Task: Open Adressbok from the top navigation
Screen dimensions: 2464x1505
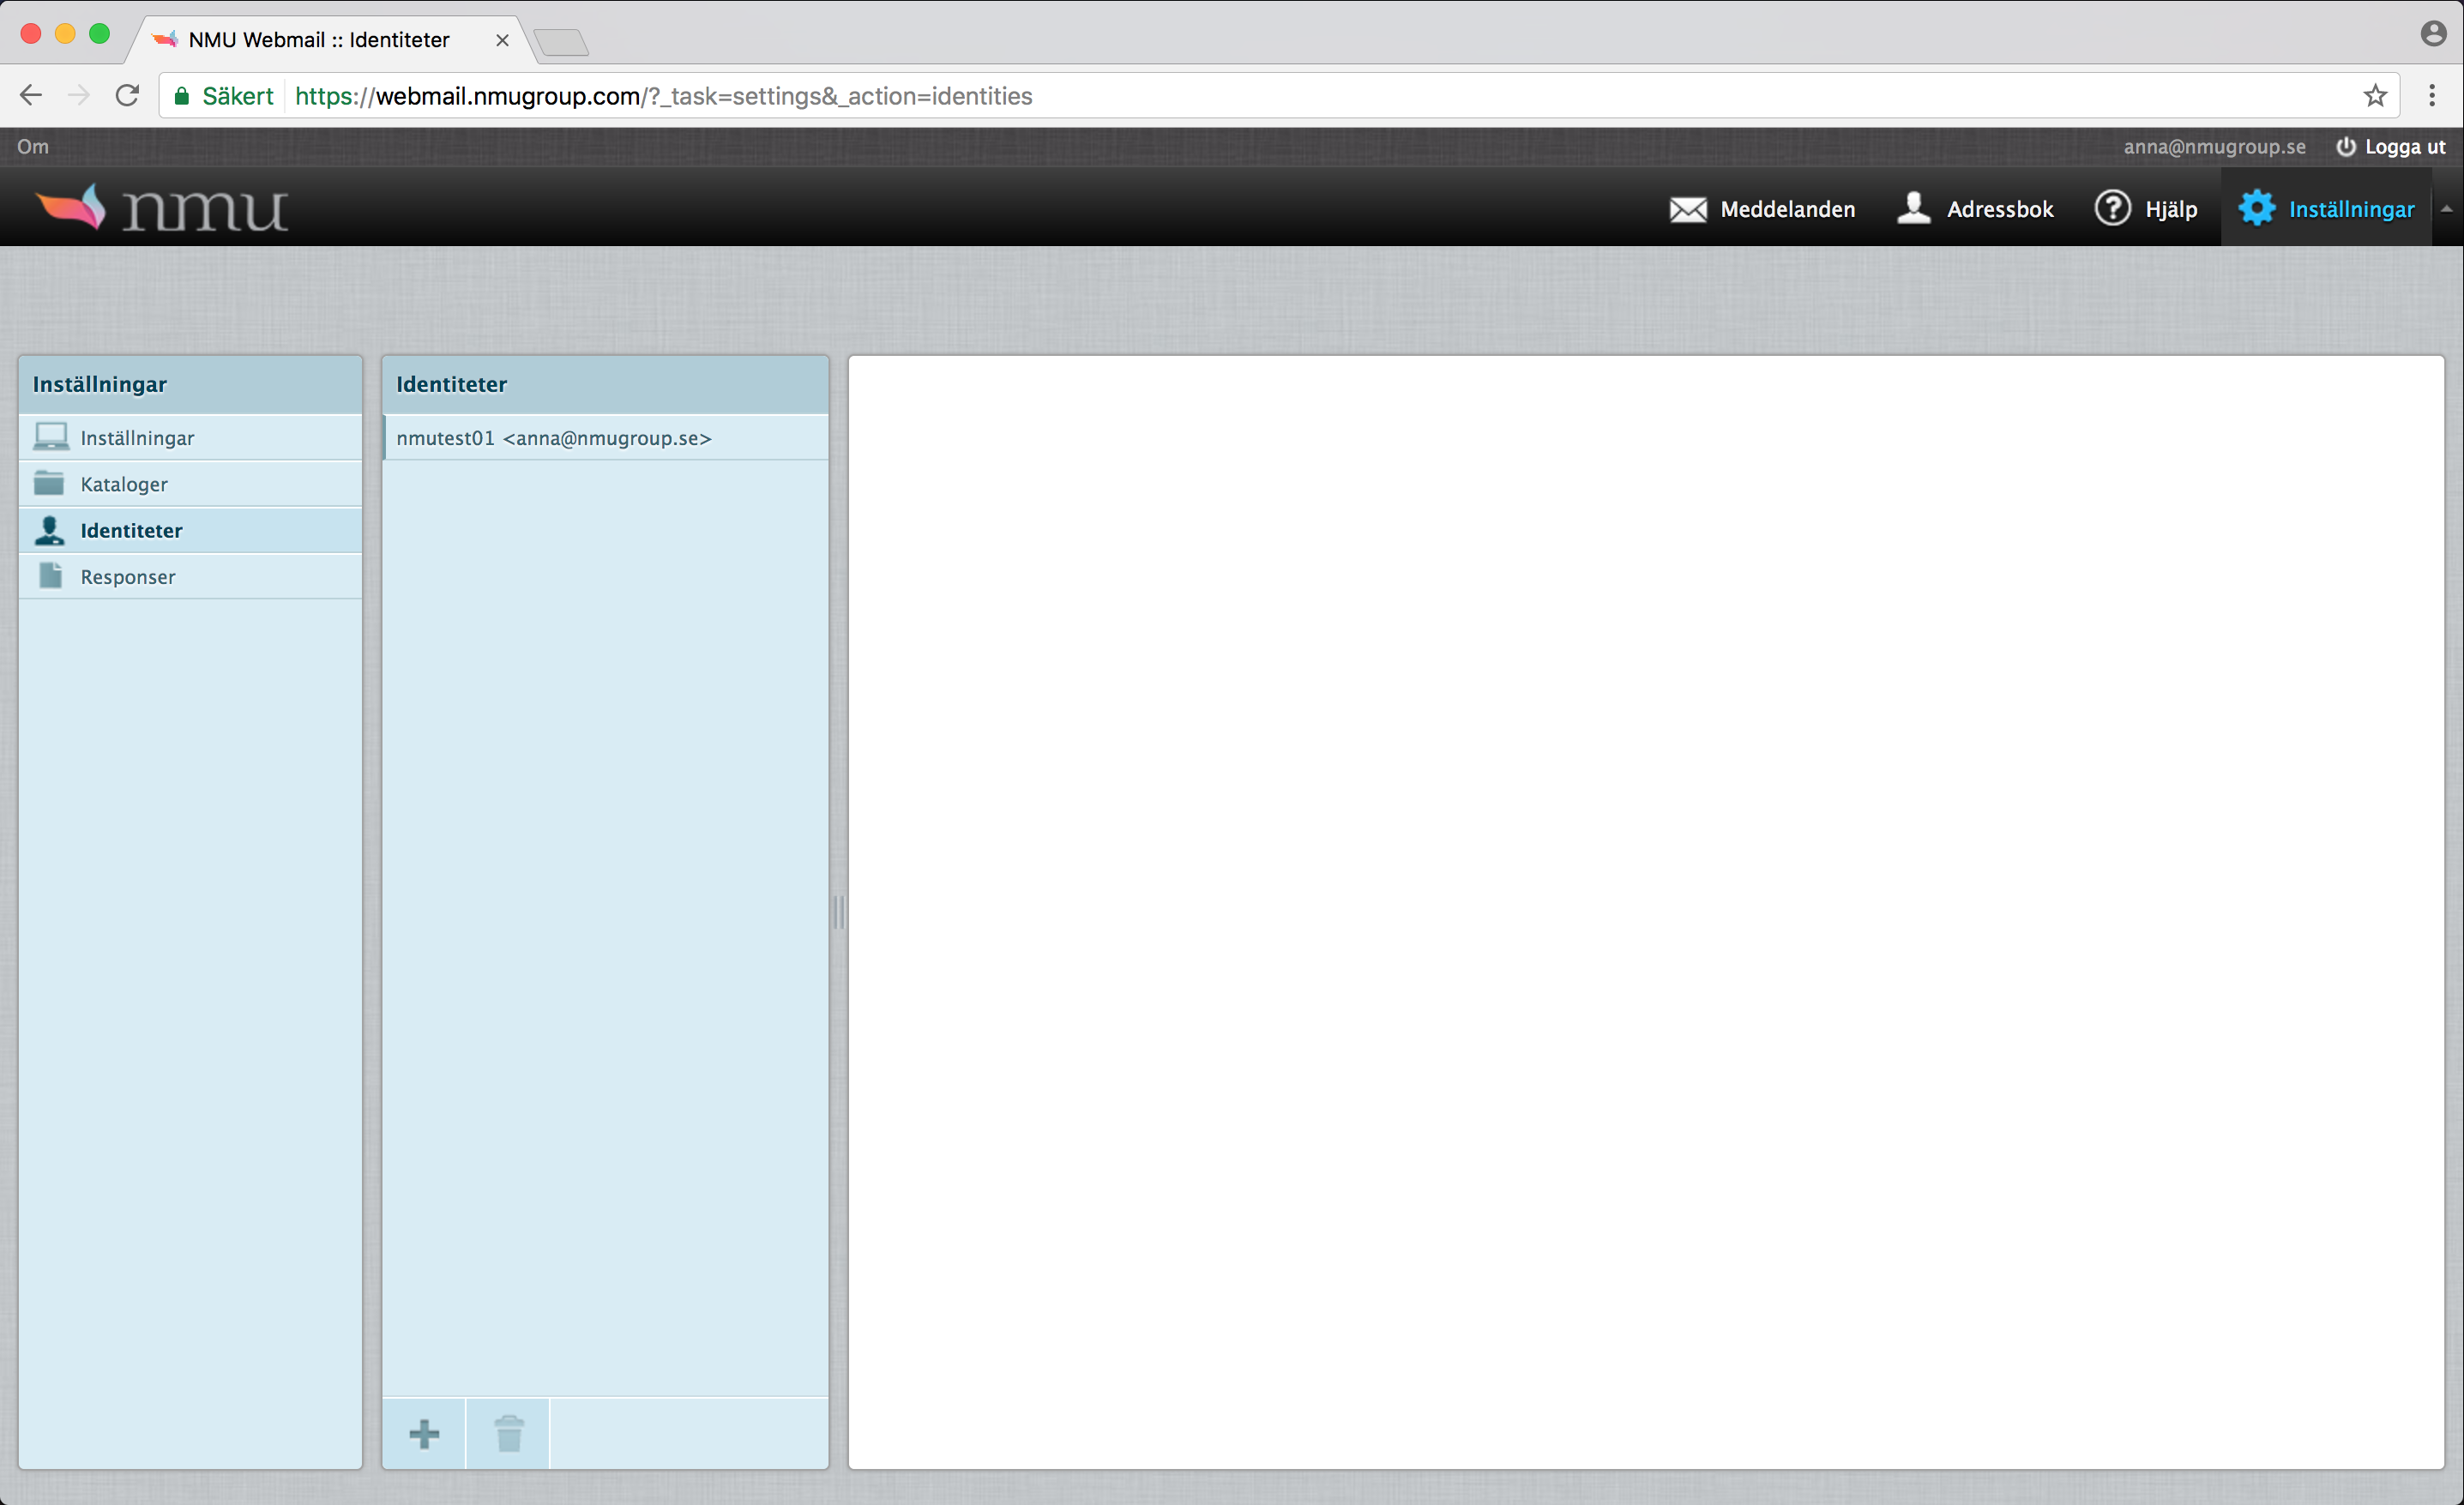Action: point(1975,209)
